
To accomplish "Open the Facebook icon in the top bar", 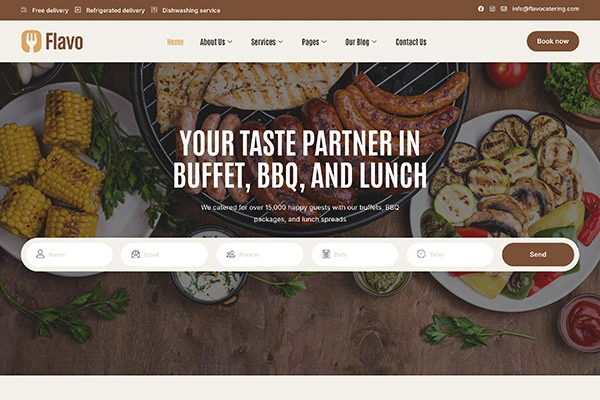I will (481, 9).
